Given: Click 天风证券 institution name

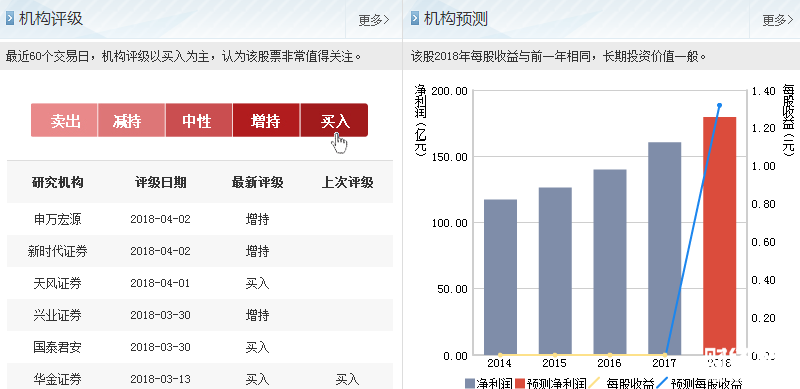Looking at the screenshot, I should 58,283.
